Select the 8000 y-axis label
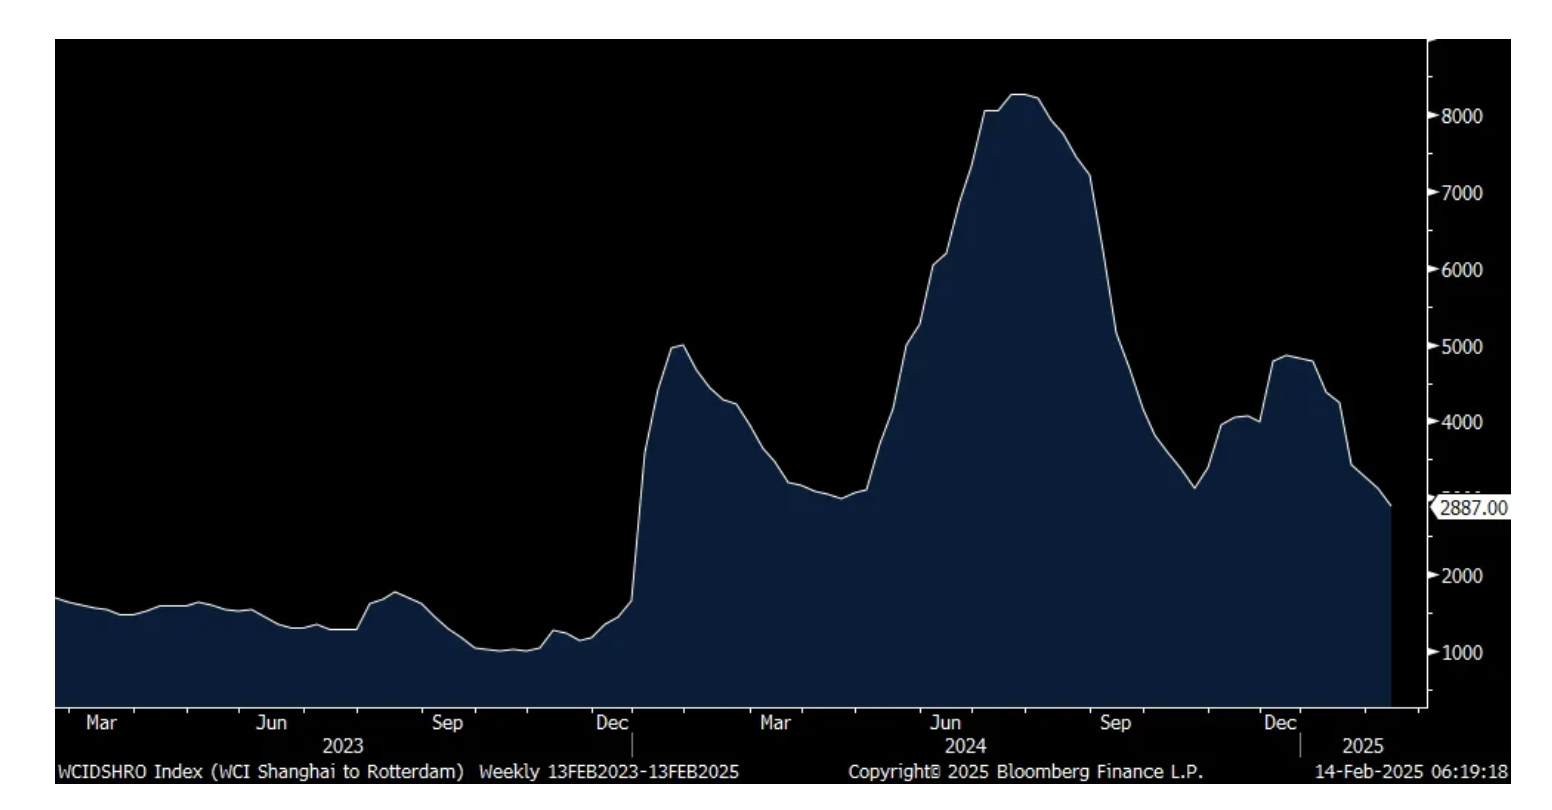 click(1461, 116)
